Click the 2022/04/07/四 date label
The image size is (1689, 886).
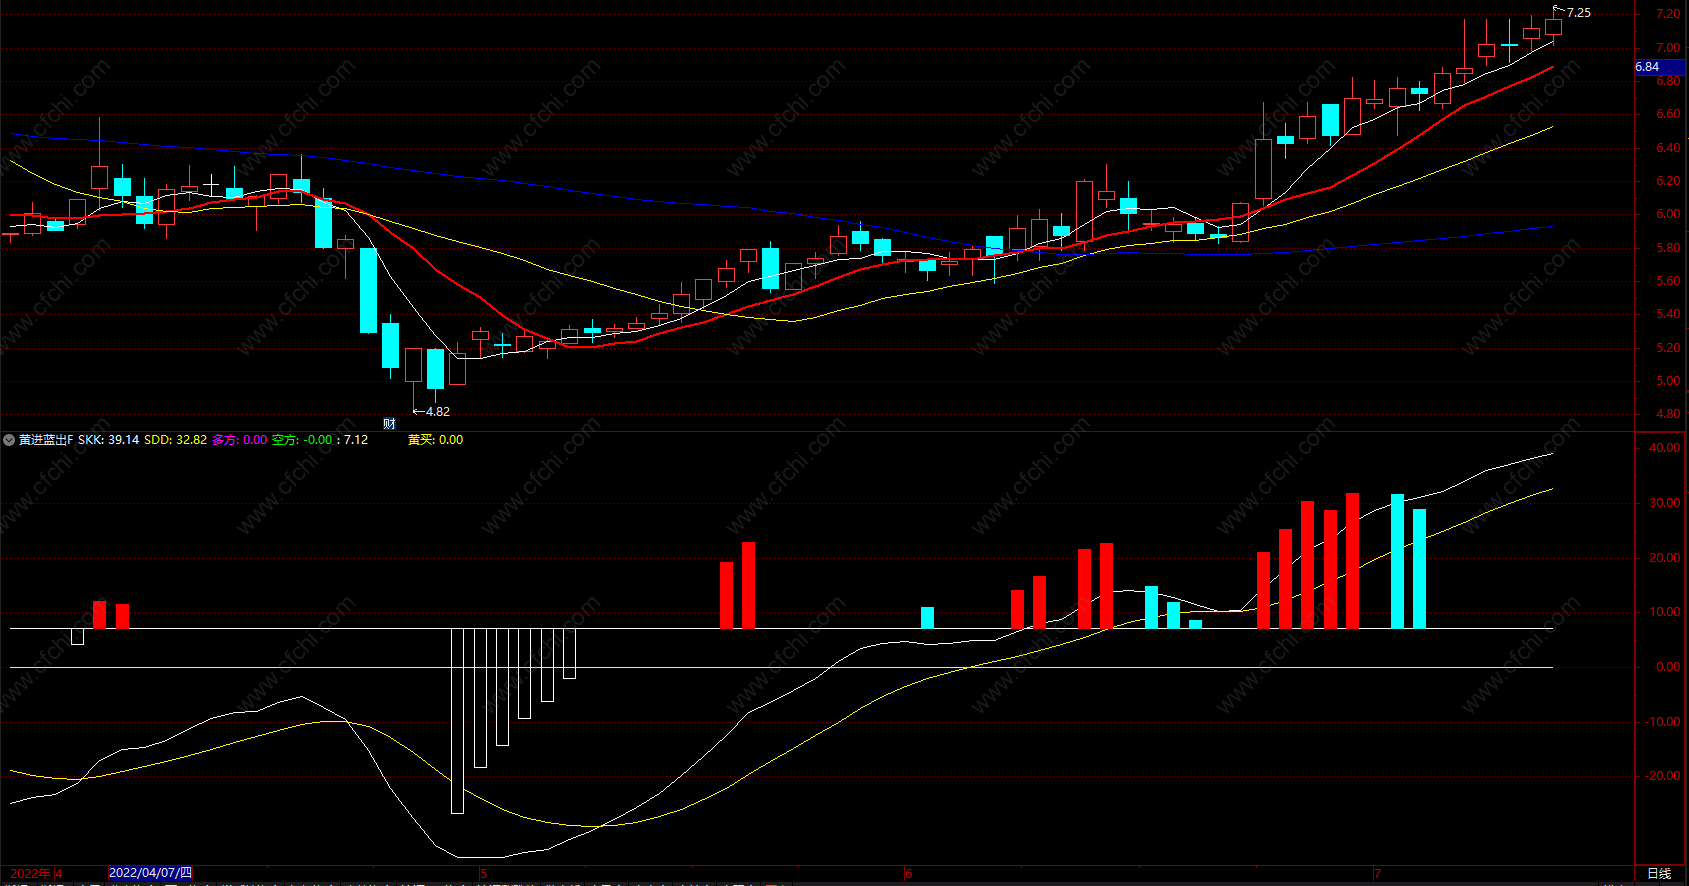tap(150, 873)
